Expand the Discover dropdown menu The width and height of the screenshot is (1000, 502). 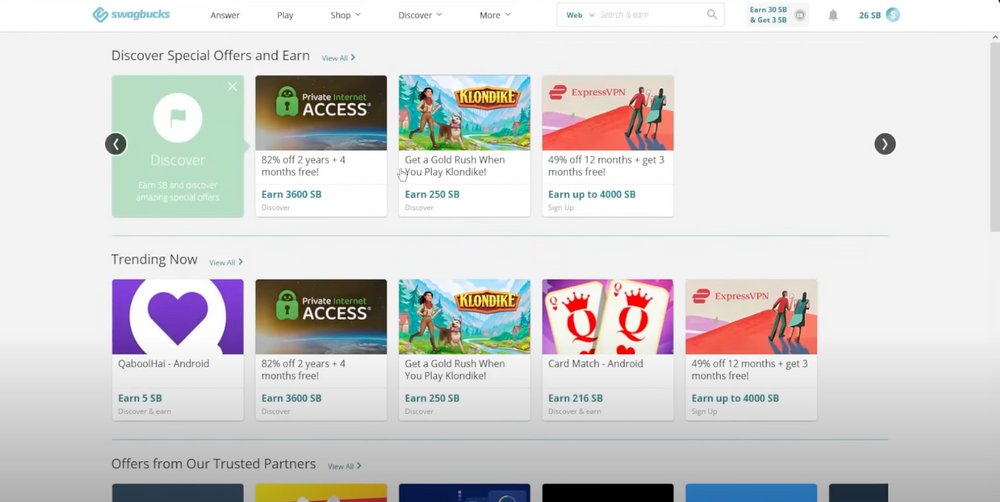coord(419,15)
